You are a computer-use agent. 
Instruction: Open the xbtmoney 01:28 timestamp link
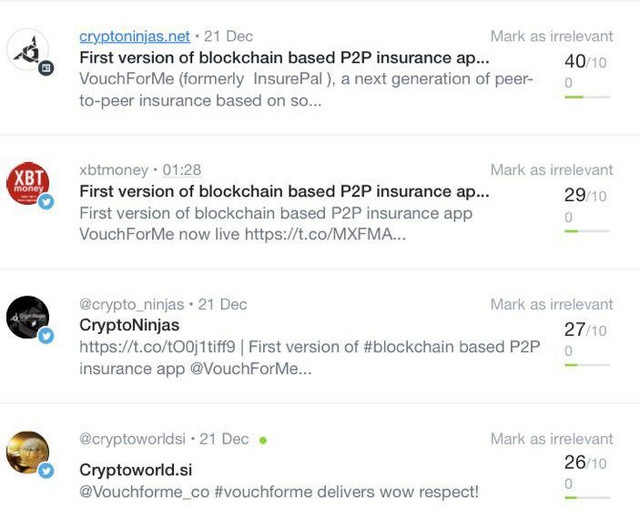[182, 170]
